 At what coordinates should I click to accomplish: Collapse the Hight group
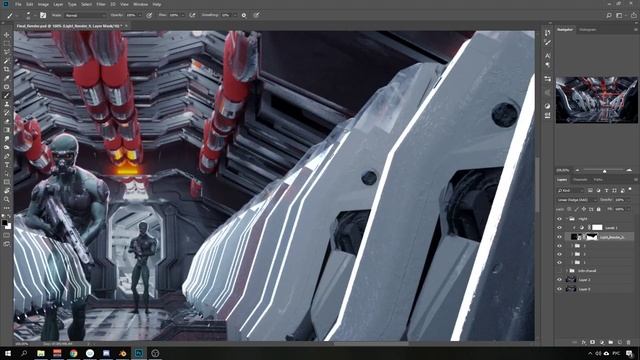(567, 219)
